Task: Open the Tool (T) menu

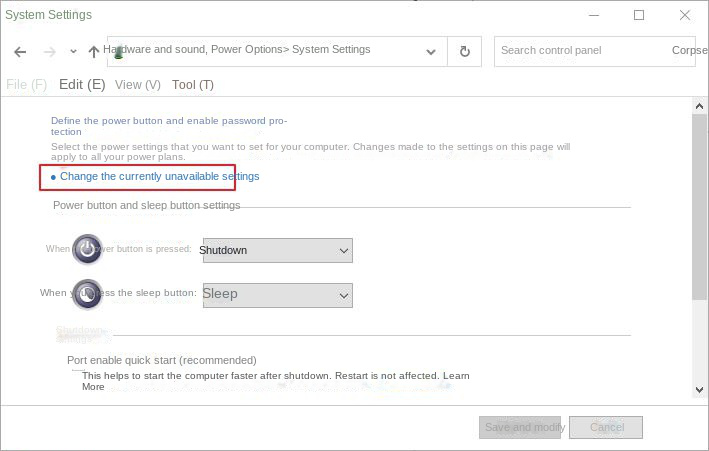Action: (193, 85)
